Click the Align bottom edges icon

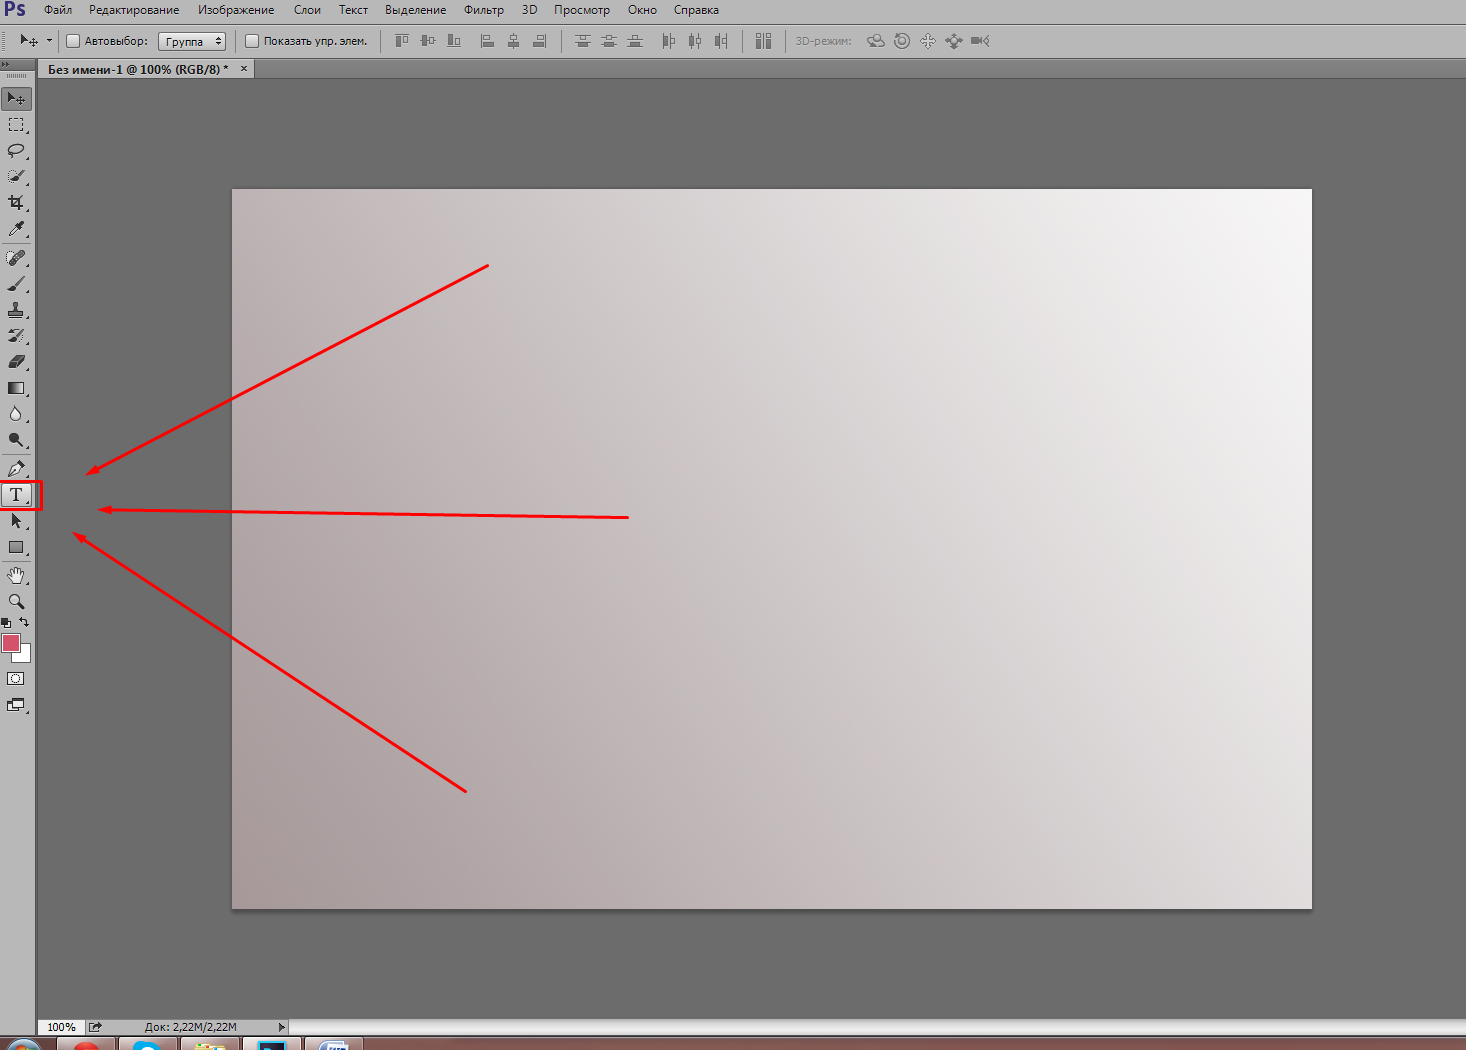(454, 41)
